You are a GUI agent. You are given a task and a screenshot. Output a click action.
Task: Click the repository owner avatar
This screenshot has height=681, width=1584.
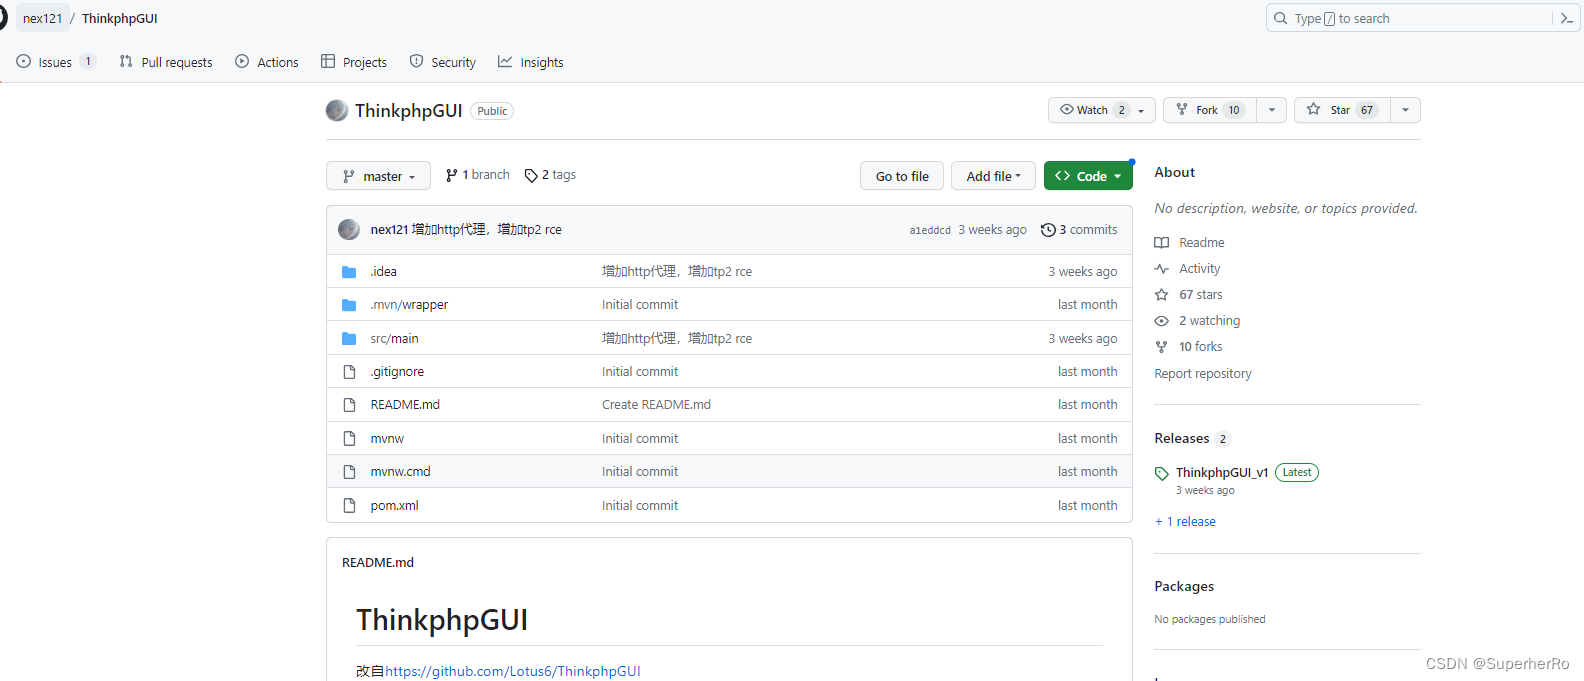pyautogui.click(x=337, y=110)
